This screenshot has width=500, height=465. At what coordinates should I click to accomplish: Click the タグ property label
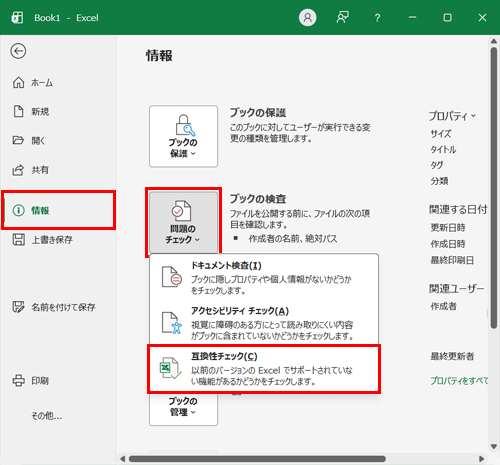tap(437, 165)
